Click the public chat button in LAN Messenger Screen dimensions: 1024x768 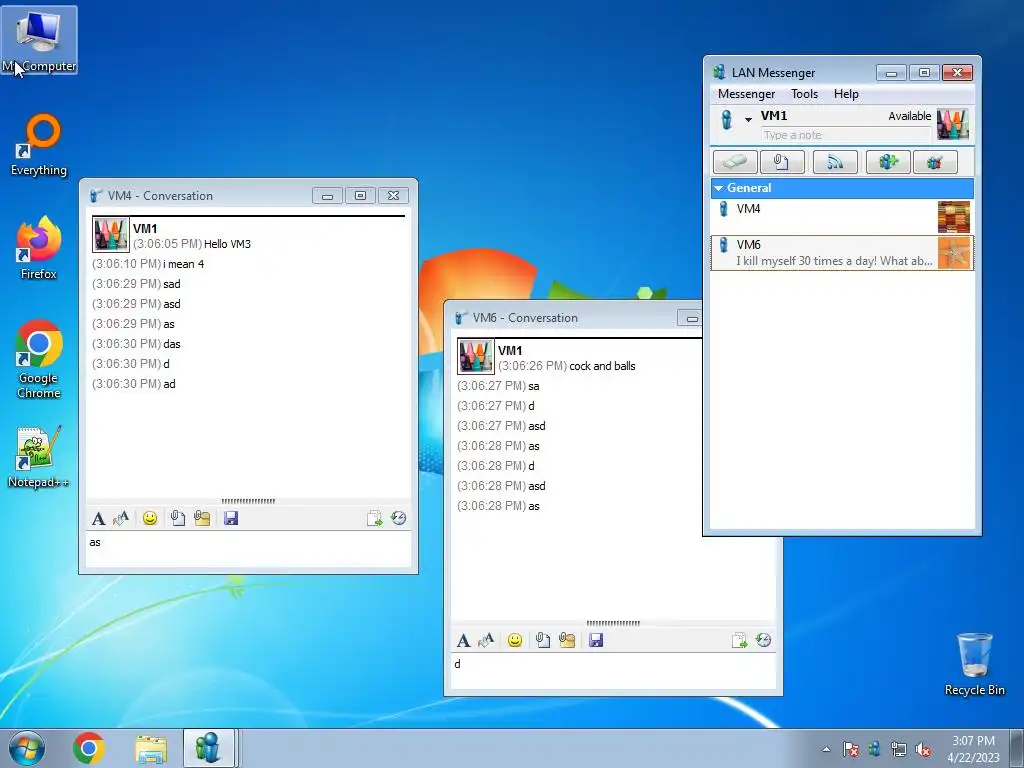935,162
